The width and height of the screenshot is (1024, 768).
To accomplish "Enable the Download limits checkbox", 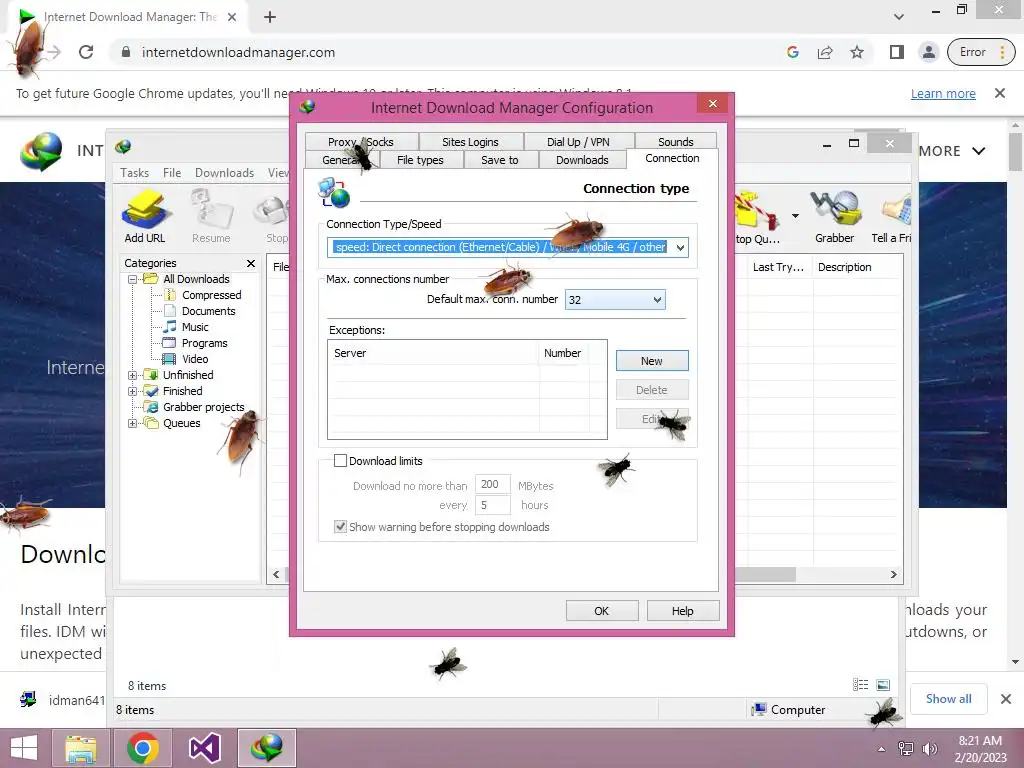I will click(x=340, y=460).
